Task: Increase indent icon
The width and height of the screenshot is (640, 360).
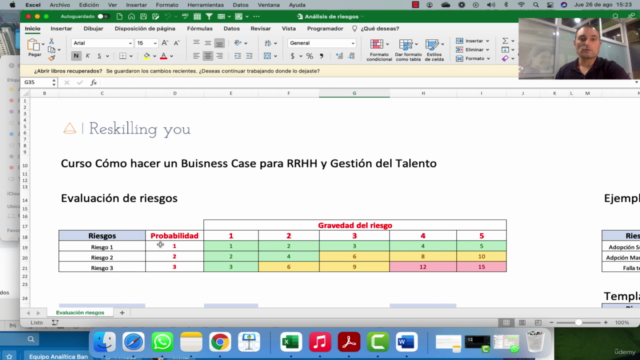Action: (x=249, y=56)
